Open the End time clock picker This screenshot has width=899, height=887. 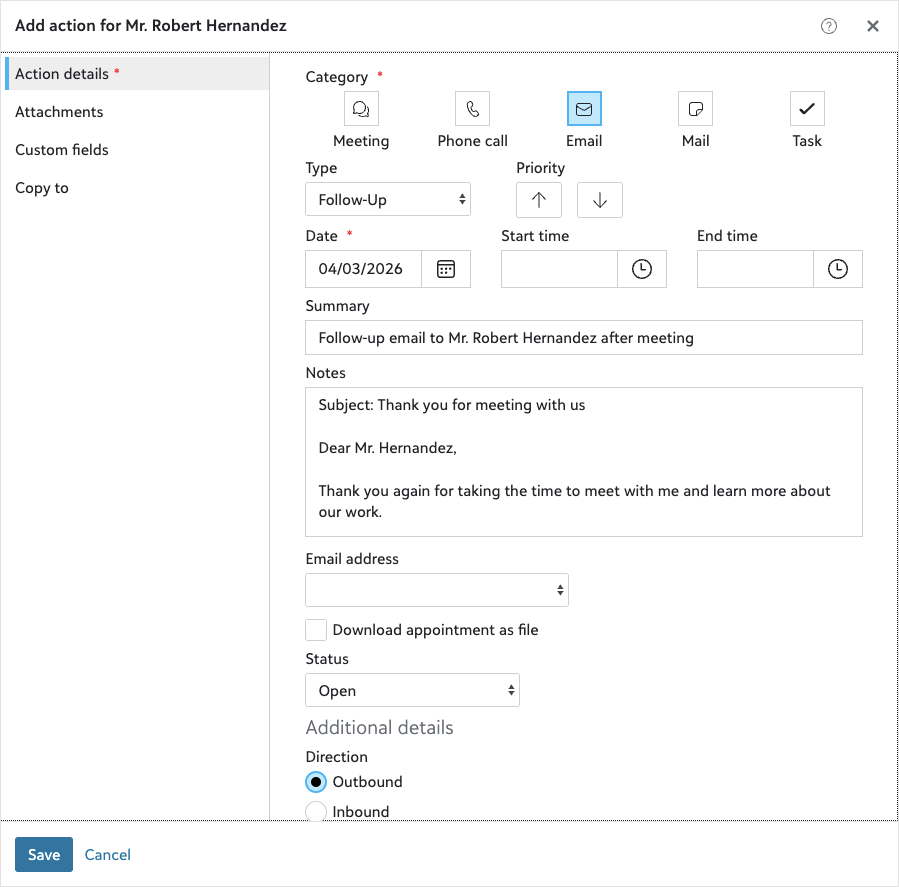tap(838, 269)
